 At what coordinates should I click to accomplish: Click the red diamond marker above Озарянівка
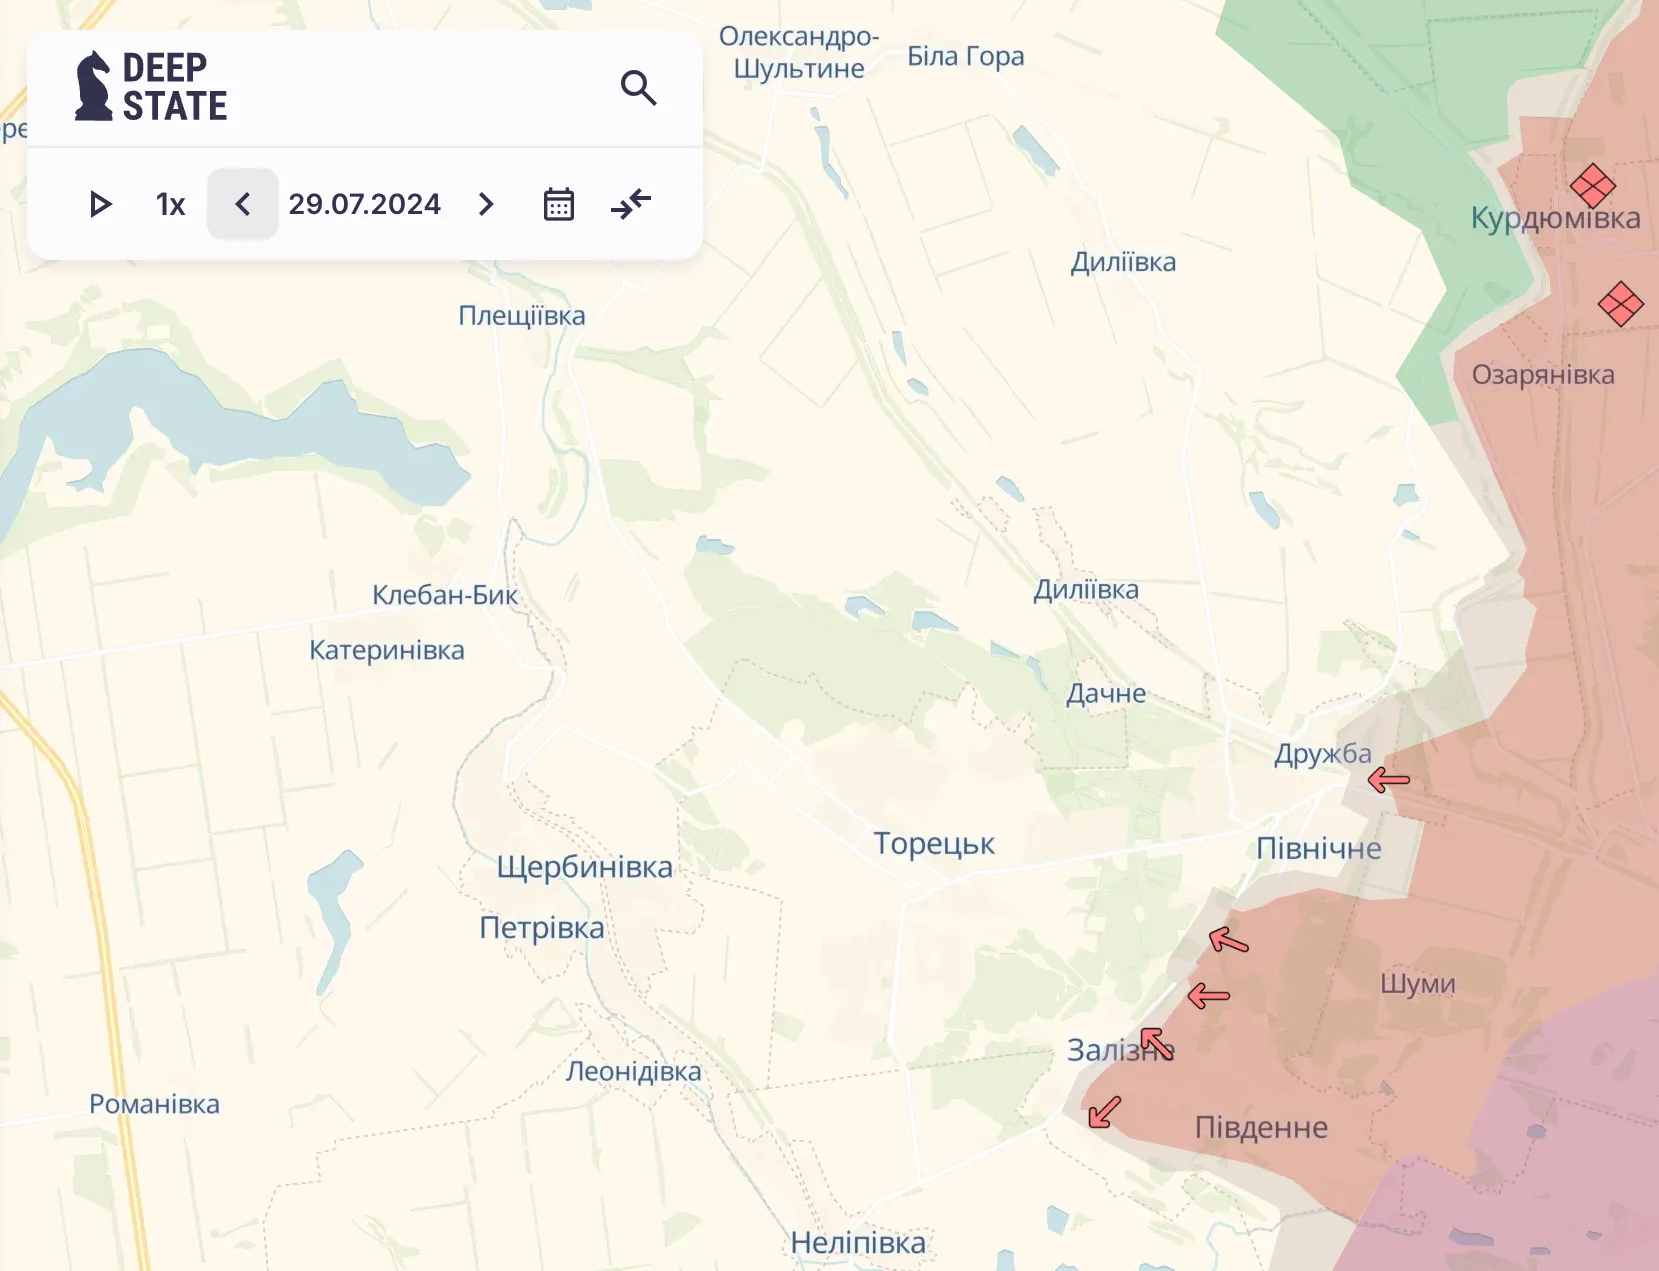pos(1620,303)
